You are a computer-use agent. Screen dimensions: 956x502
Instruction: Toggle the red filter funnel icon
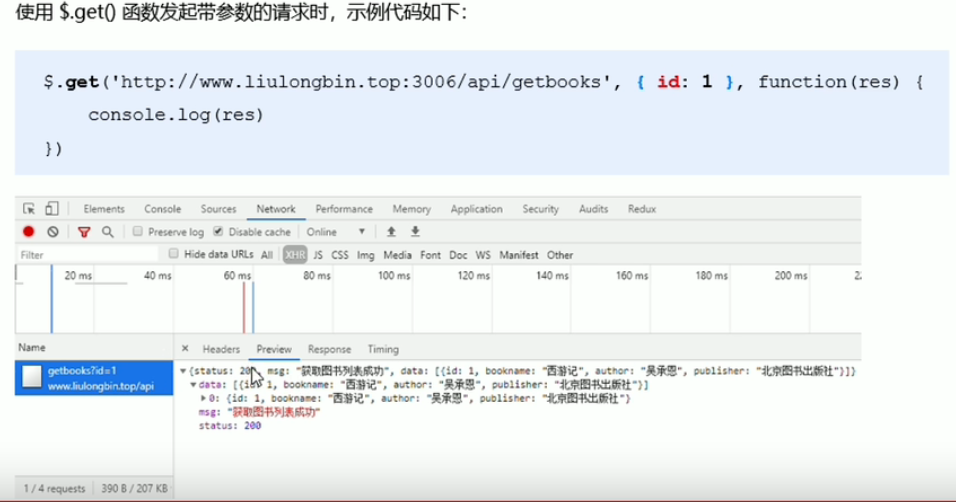(84, 232)
